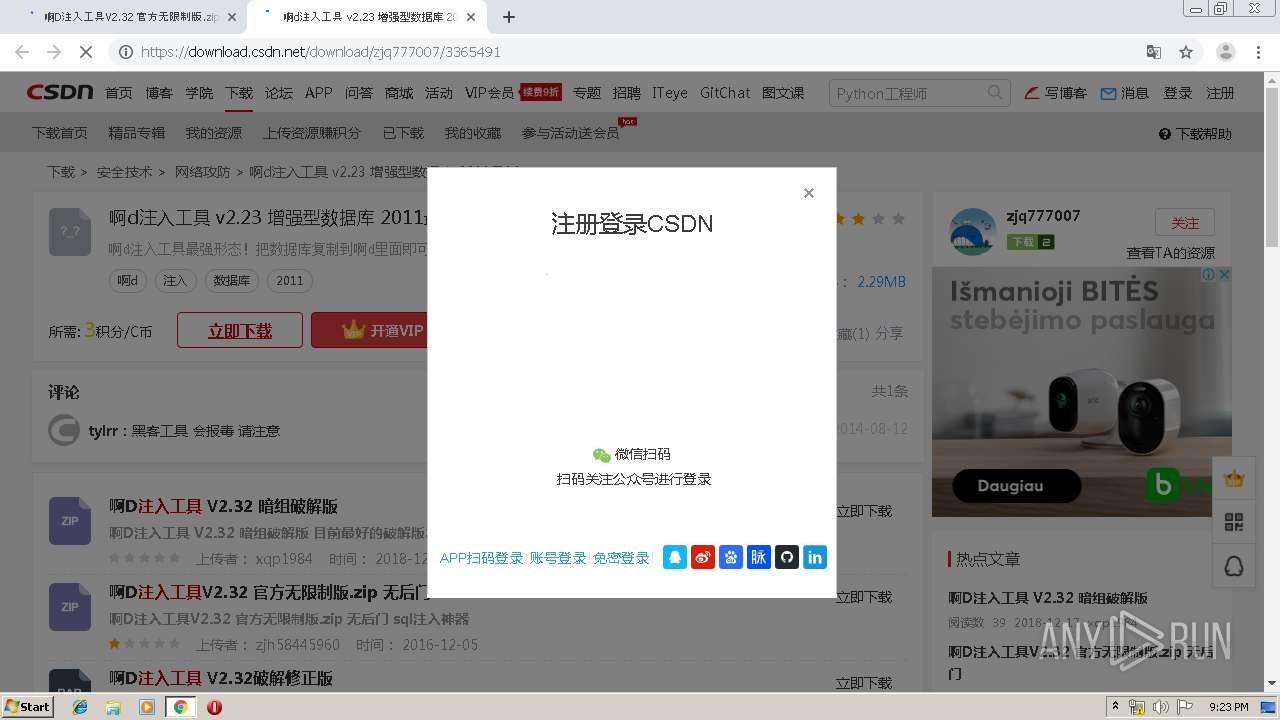Open 啊D注入工具V2.32破解修正版 resource

click(x=221, y=678)
